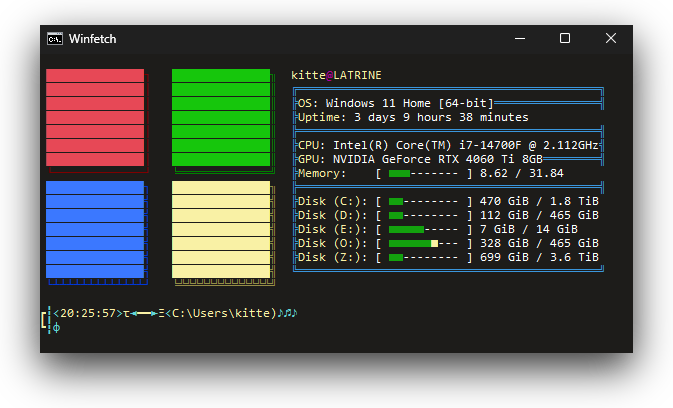Click the Disk (O:) label

point(333,243)
